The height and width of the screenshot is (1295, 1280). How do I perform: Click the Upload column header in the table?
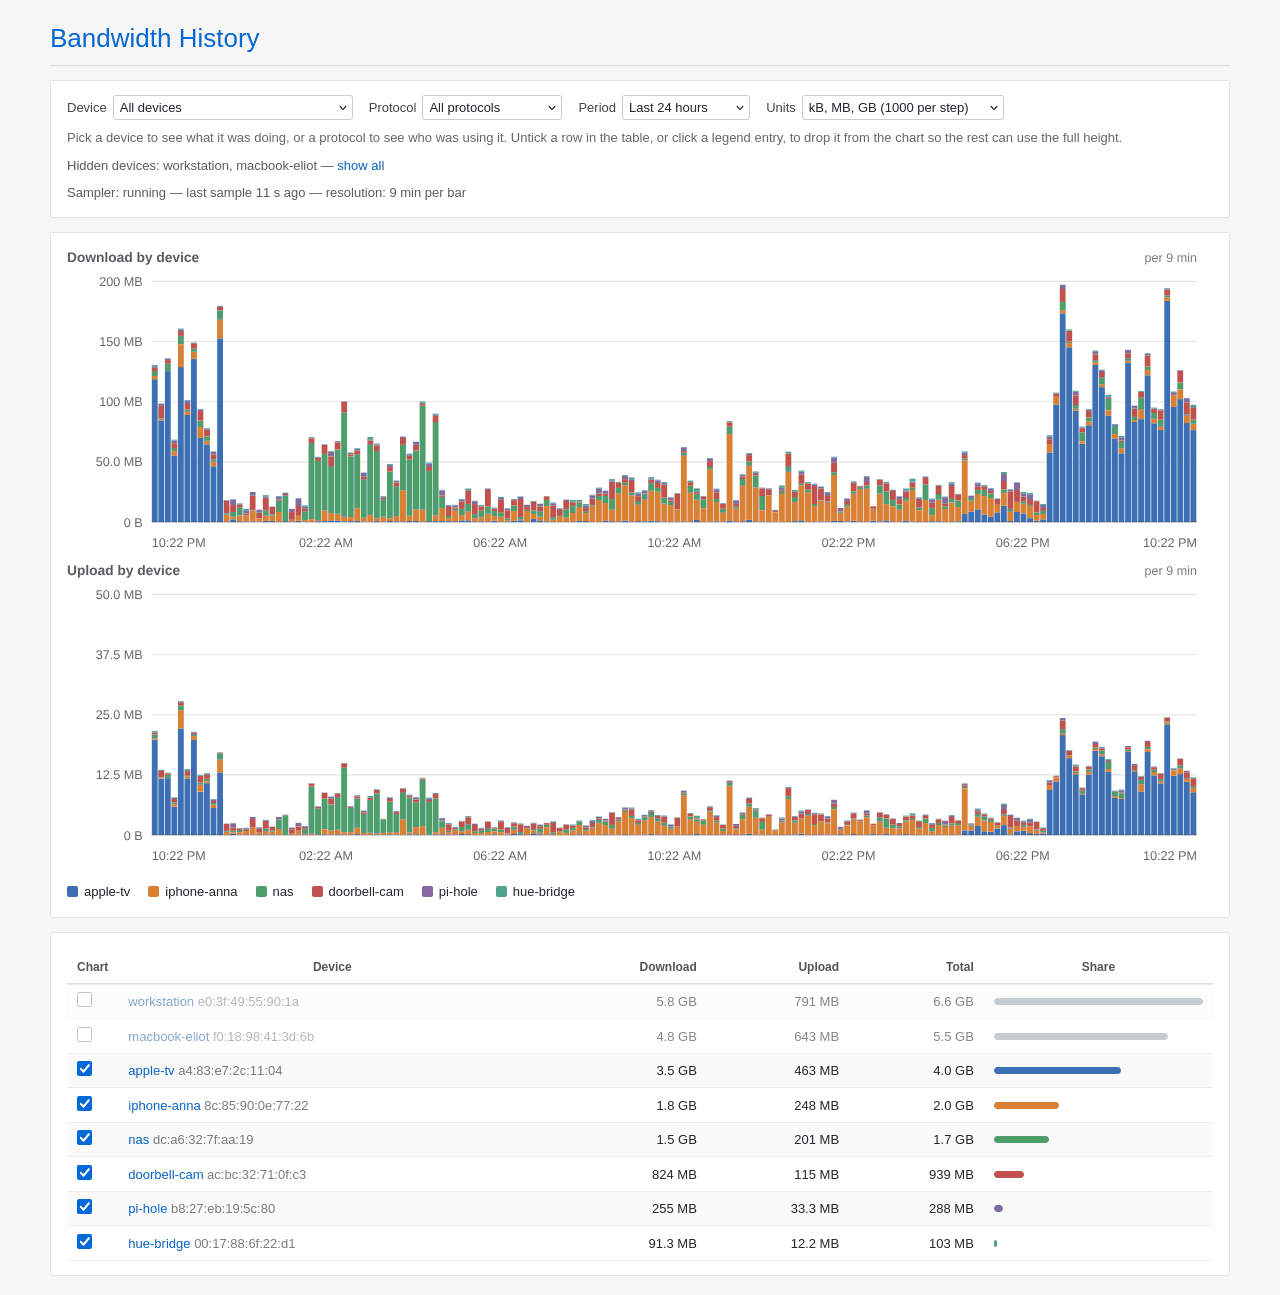tap(818, 967)
